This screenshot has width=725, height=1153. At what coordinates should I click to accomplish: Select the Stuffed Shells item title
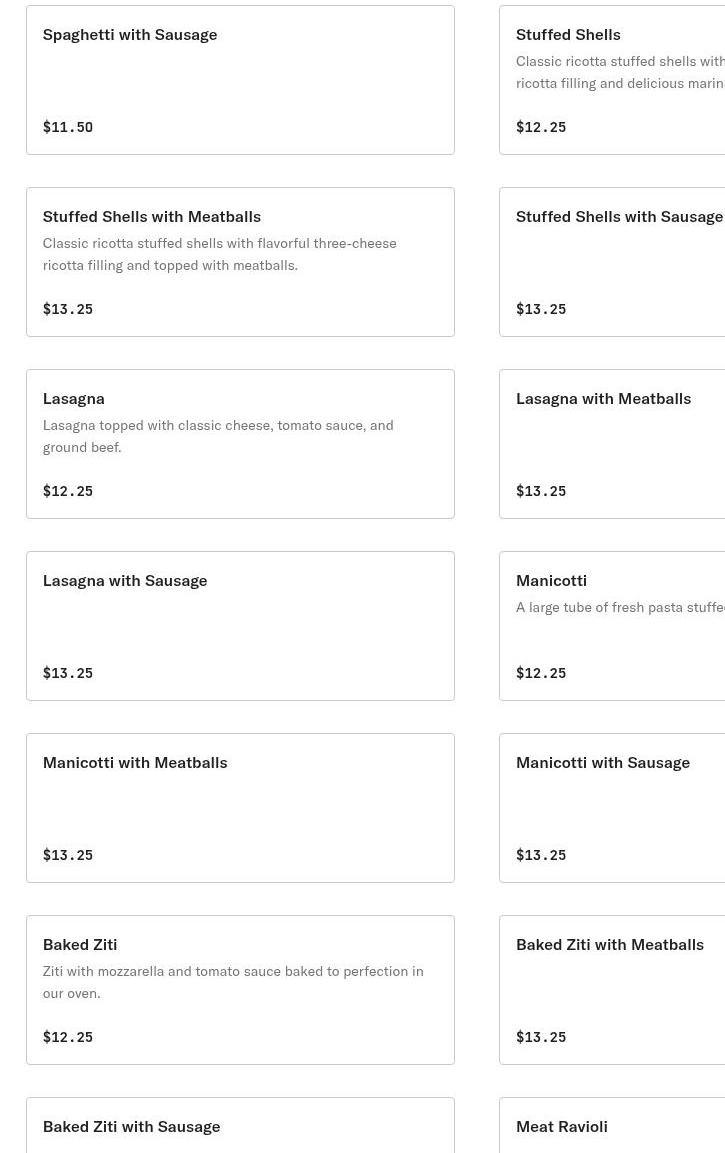click(568, 34)
